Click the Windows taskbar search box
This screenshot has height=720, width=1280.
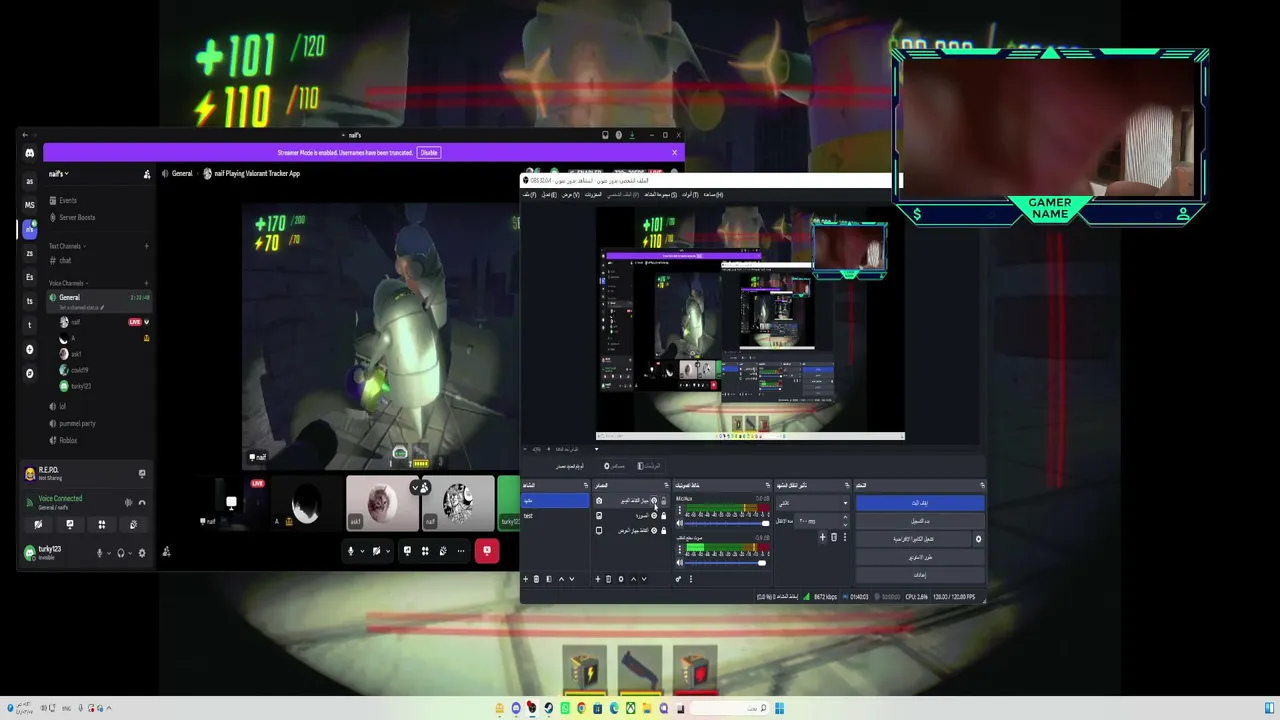click(x=729, y=708)
